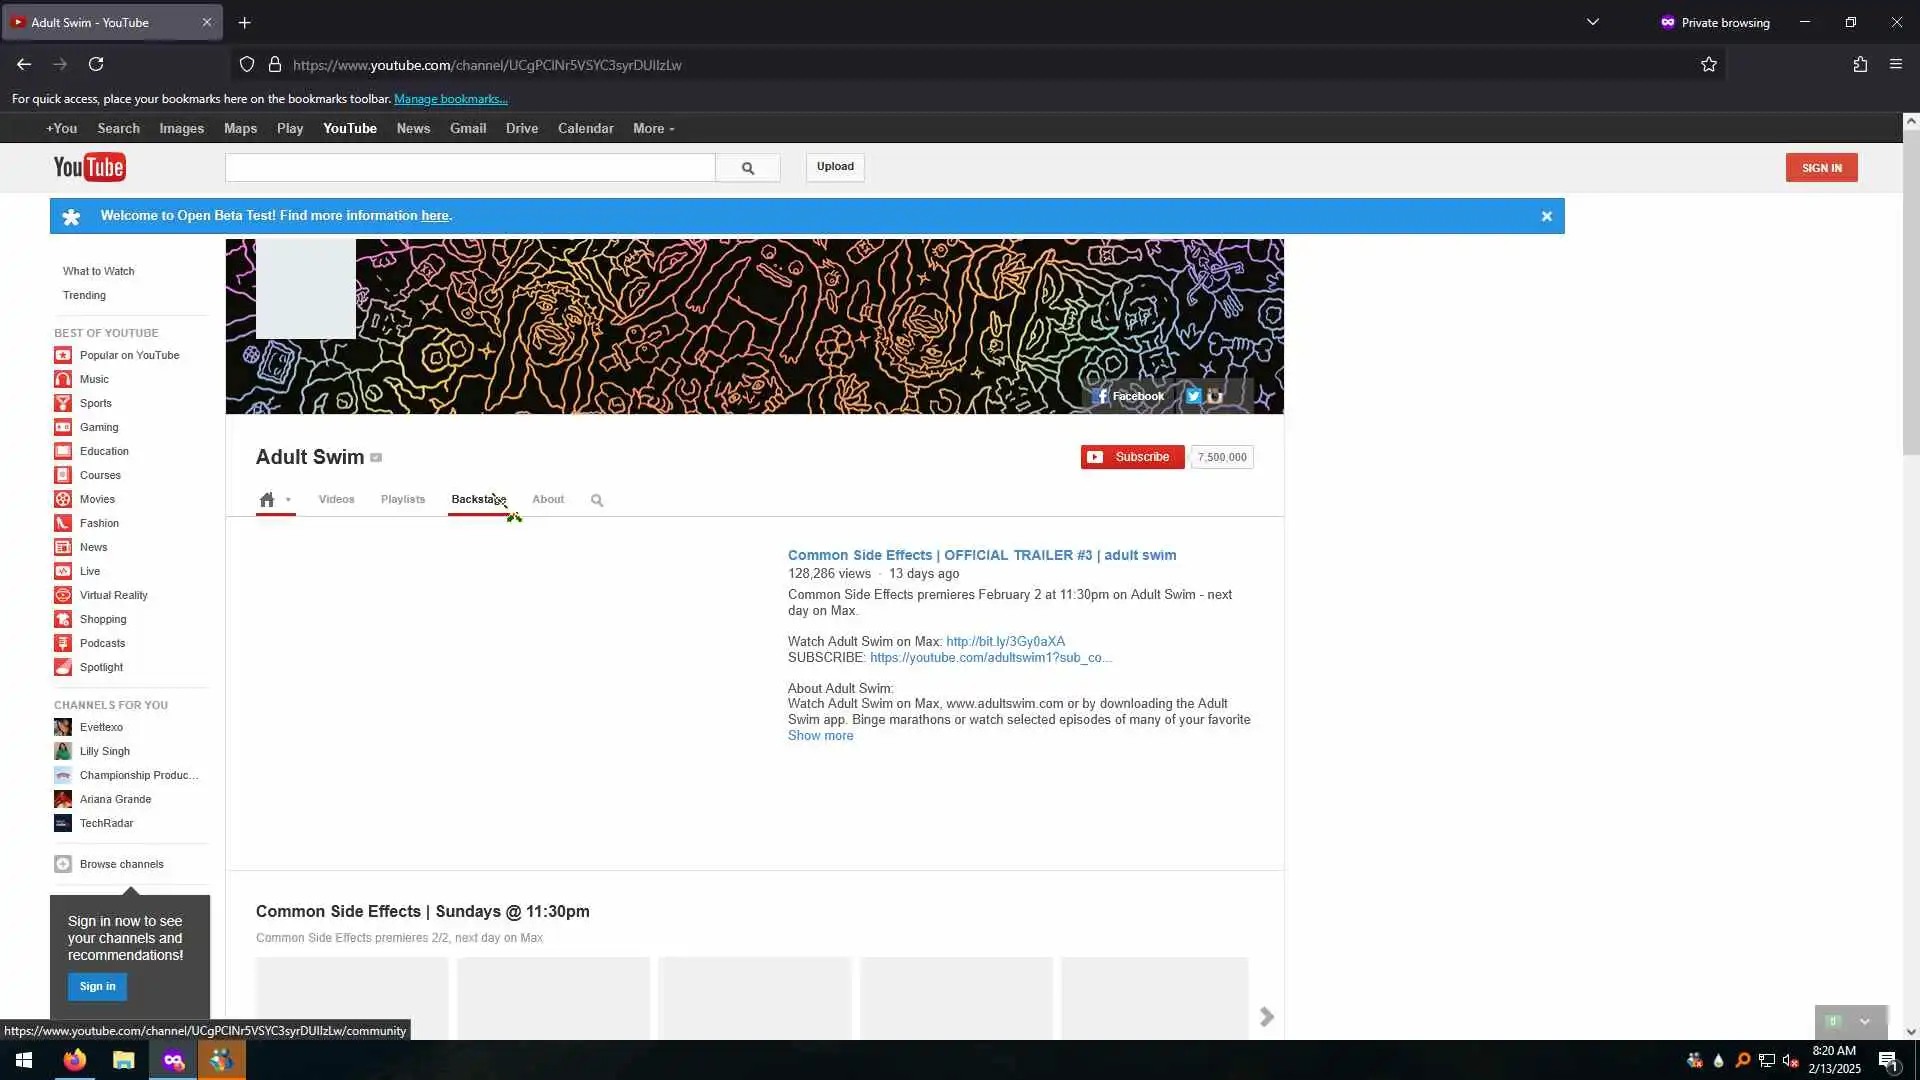Subscribe to Adult Swim channel
The image size is (1920, 1080).
pyautogui.click(x=1132, y=457)
